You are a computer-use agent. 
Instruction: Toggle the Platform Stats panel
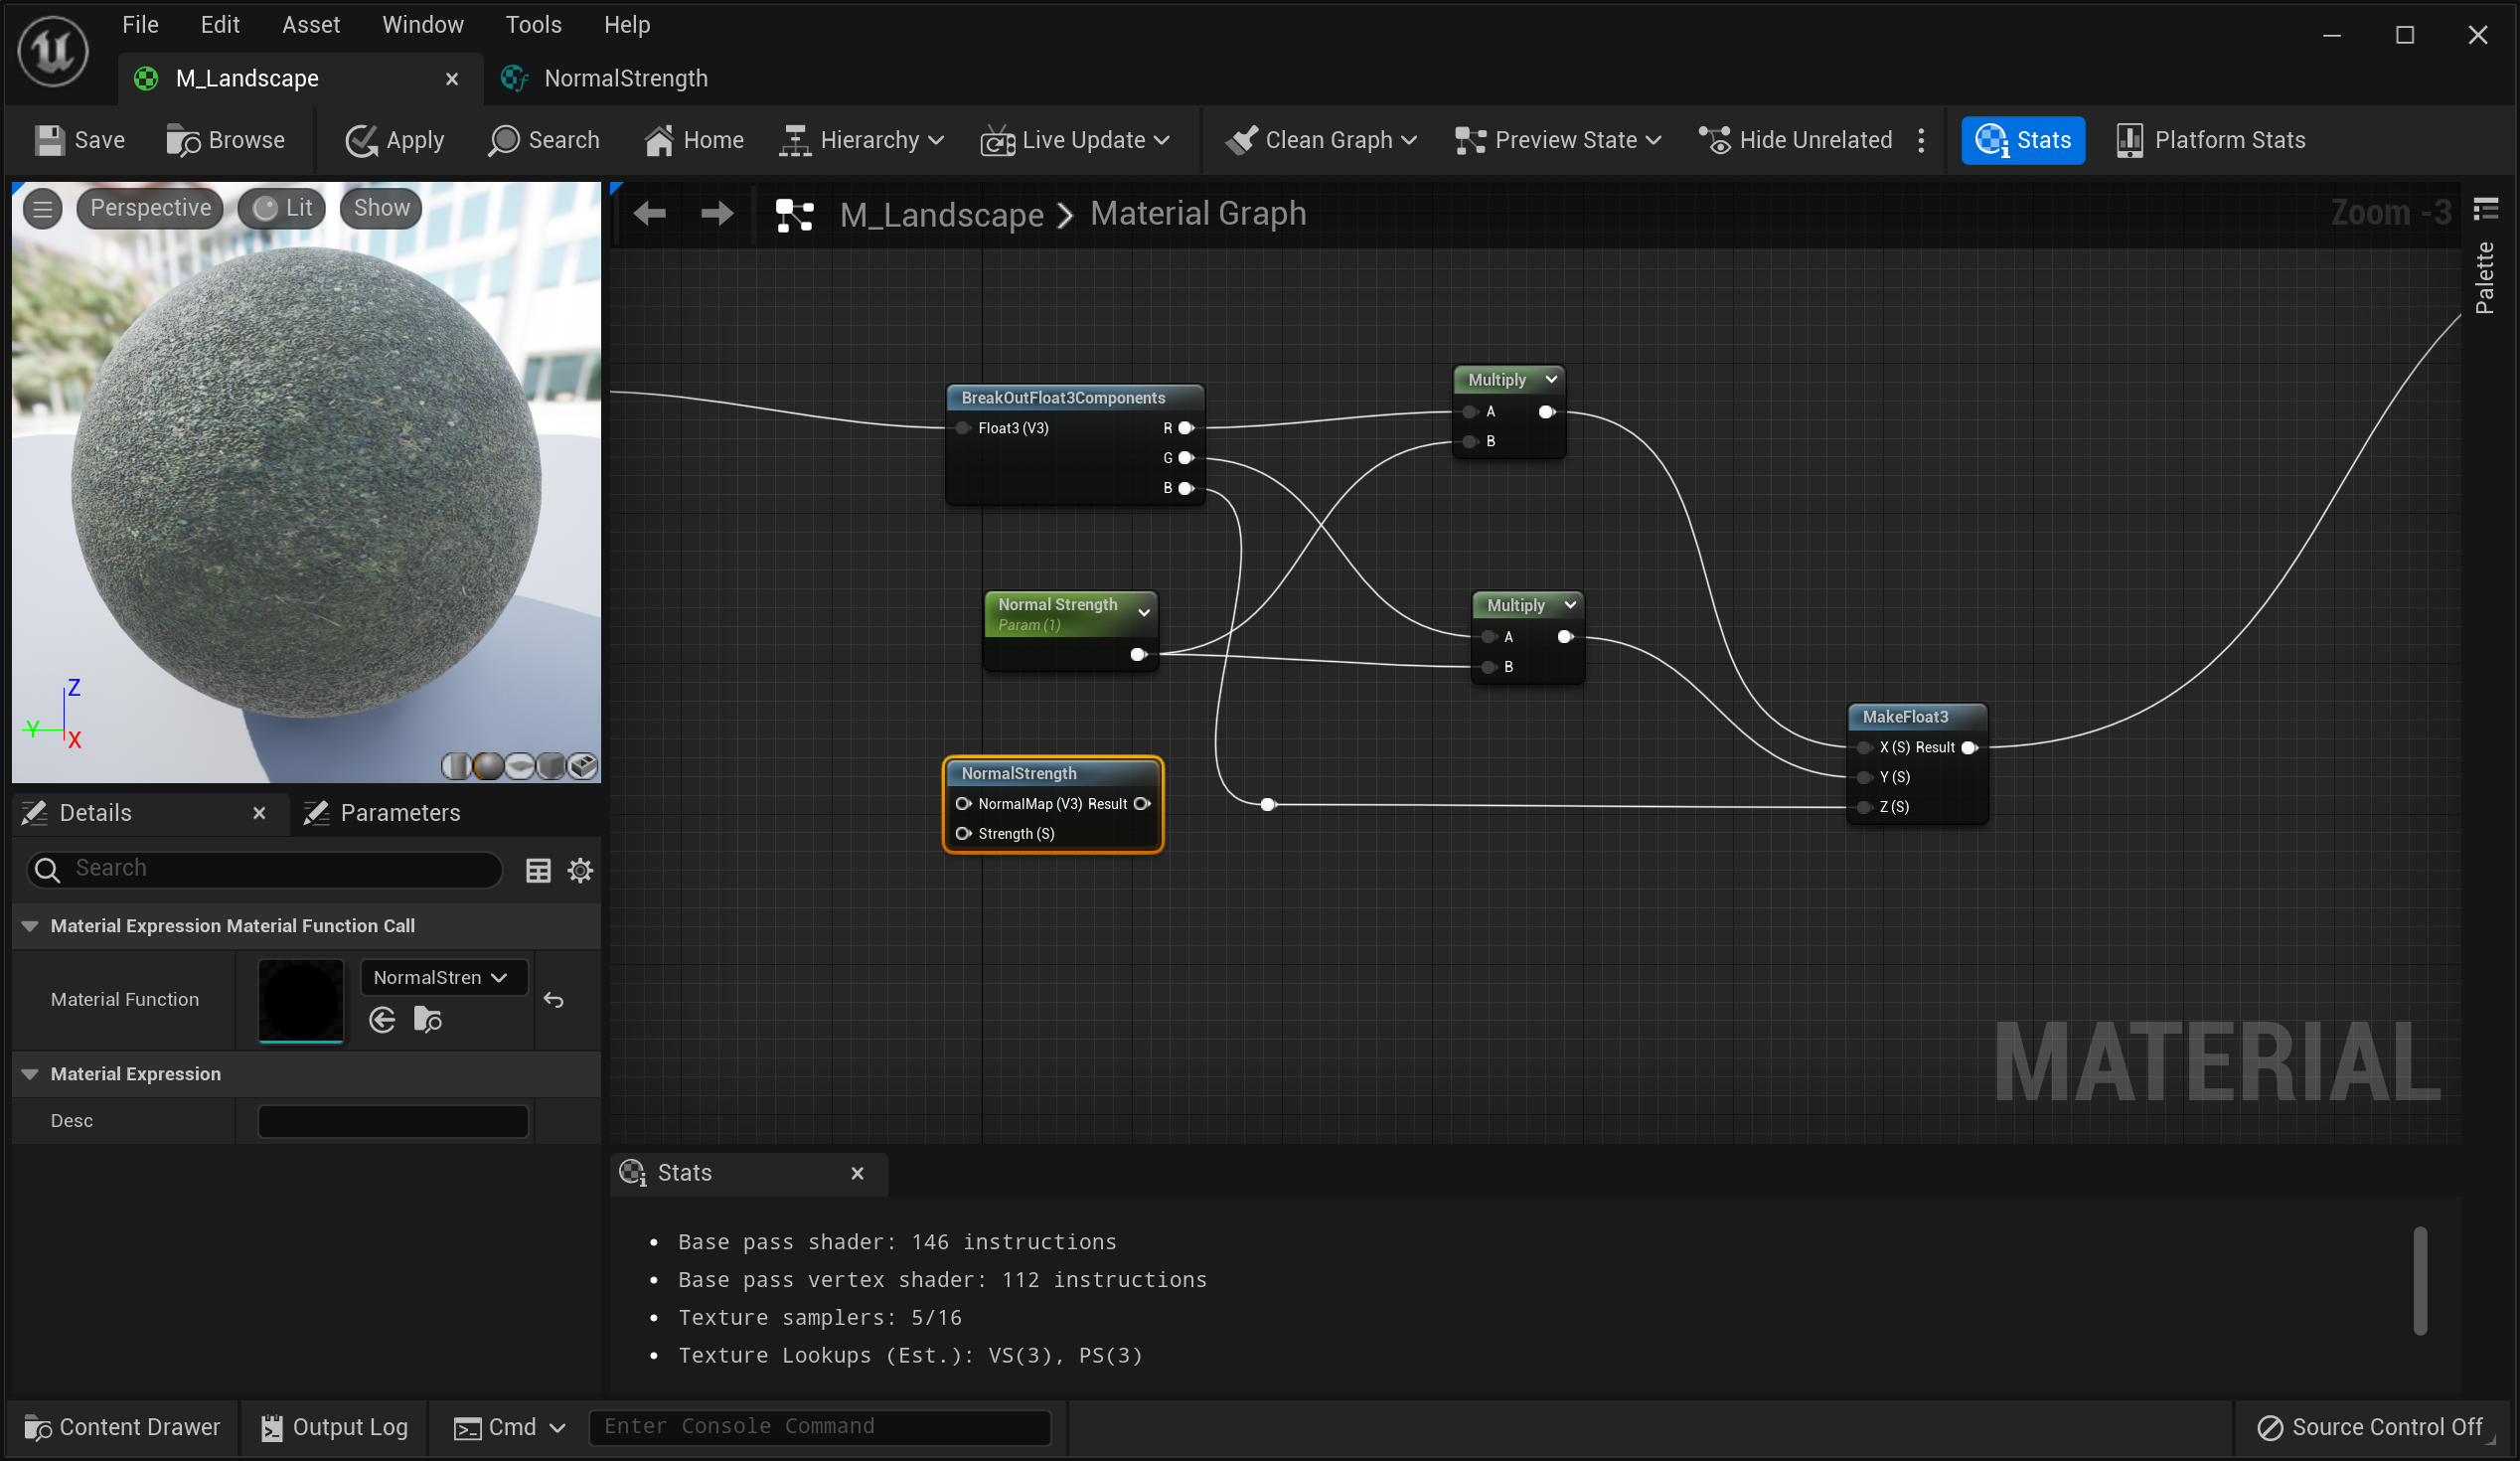pos(2210,140)
